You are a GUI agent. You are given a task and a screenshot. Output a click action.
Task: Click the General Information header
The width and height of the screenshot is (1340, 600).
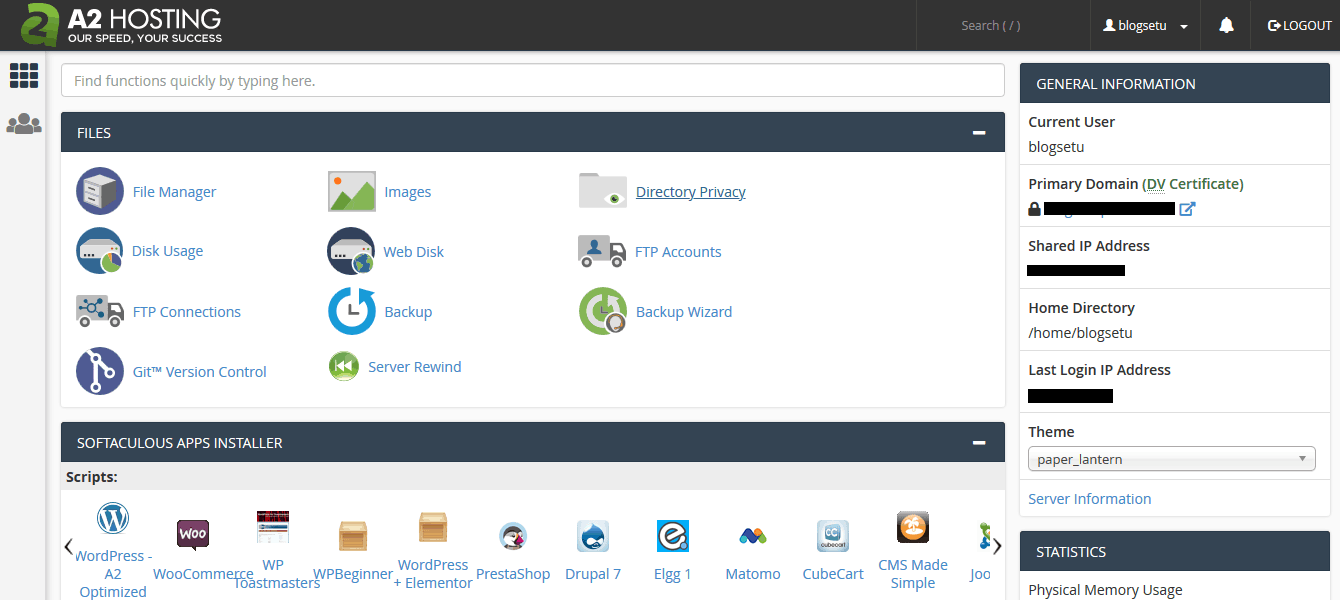pyautogui.click(x=1175, y=84)
